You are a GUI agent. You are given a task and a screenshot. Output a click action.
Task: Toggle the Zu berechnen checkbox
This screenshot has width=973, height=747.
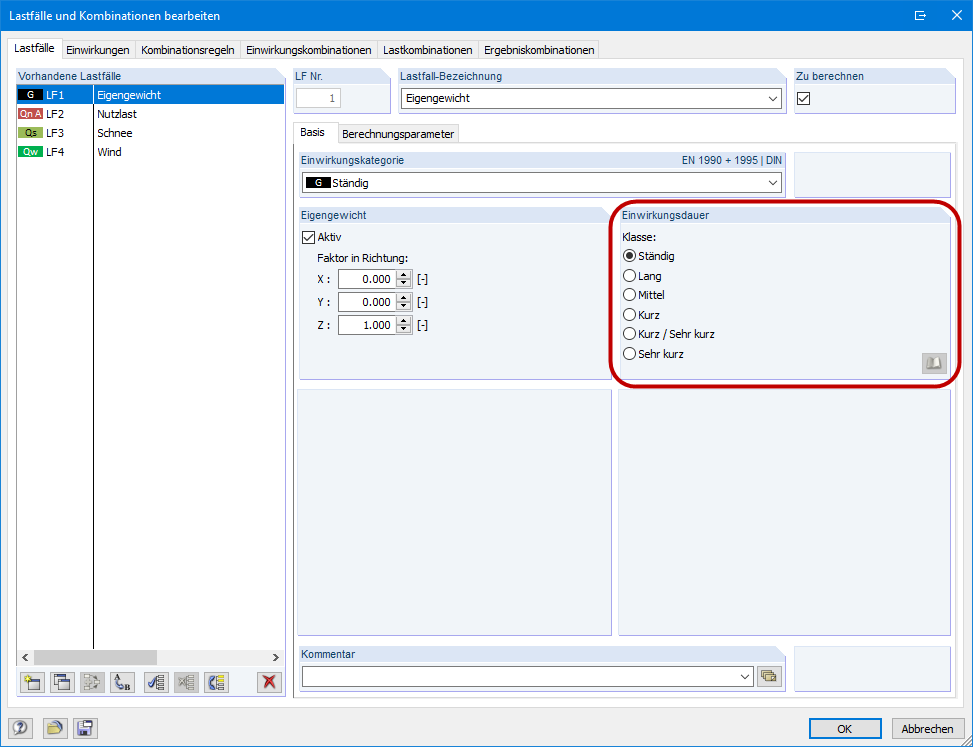tap(804, 99)
